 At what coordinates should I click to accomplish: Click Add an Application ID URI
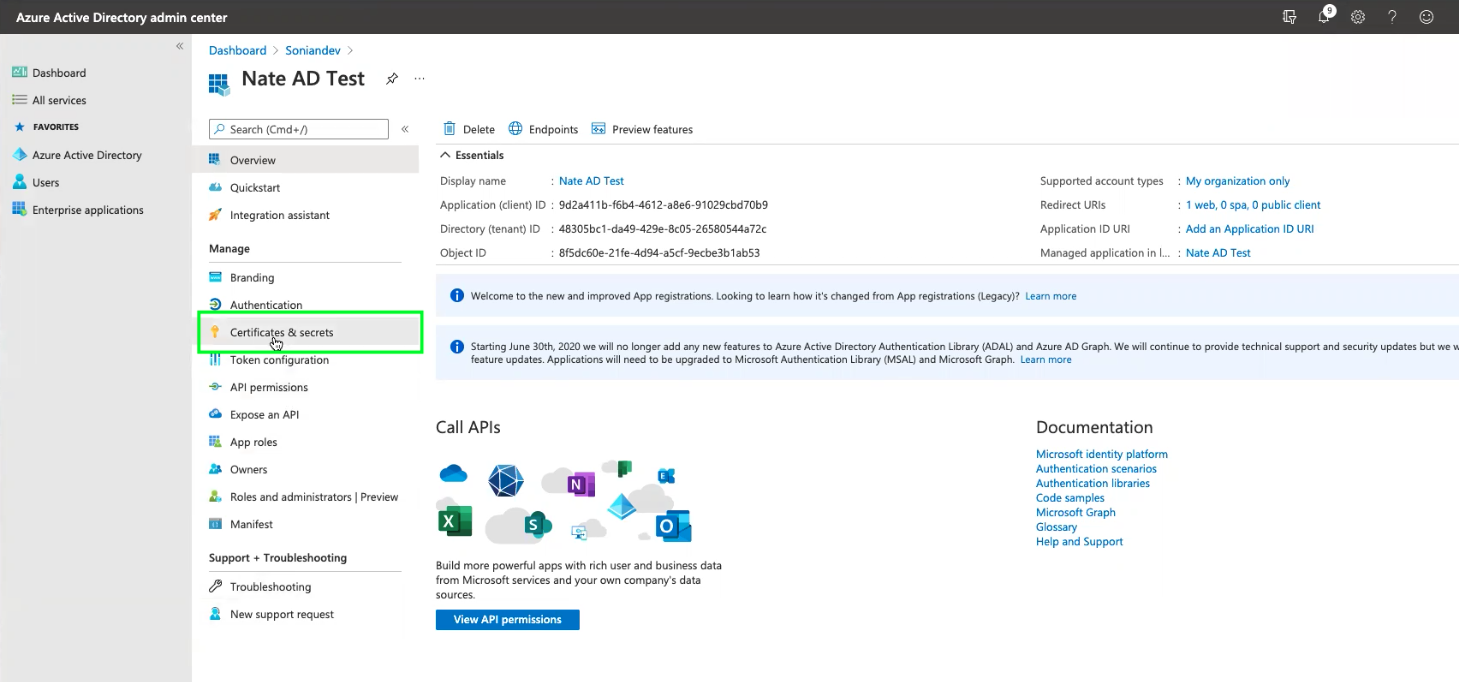point(1250,229)
